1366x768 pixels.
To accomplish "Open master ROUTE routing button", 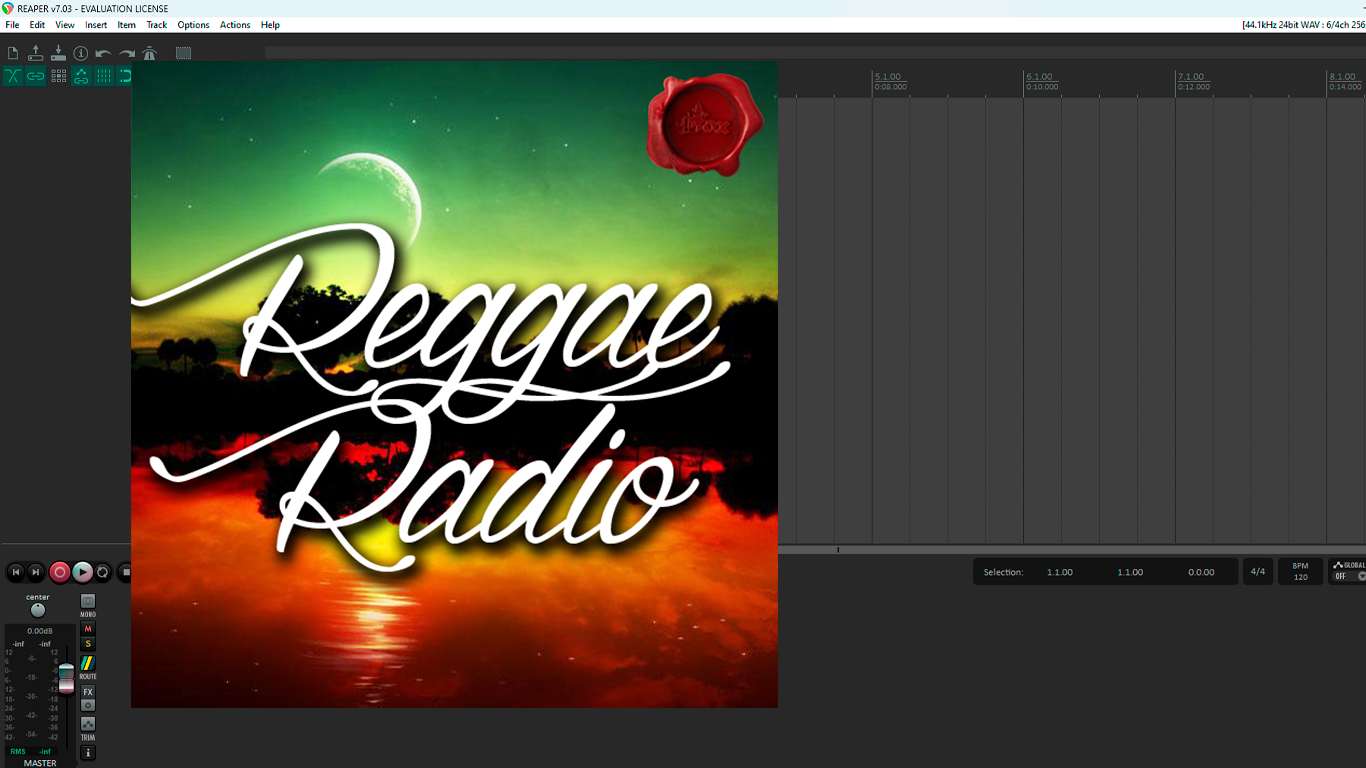I will pyautogui.click(x=88, y=664).
